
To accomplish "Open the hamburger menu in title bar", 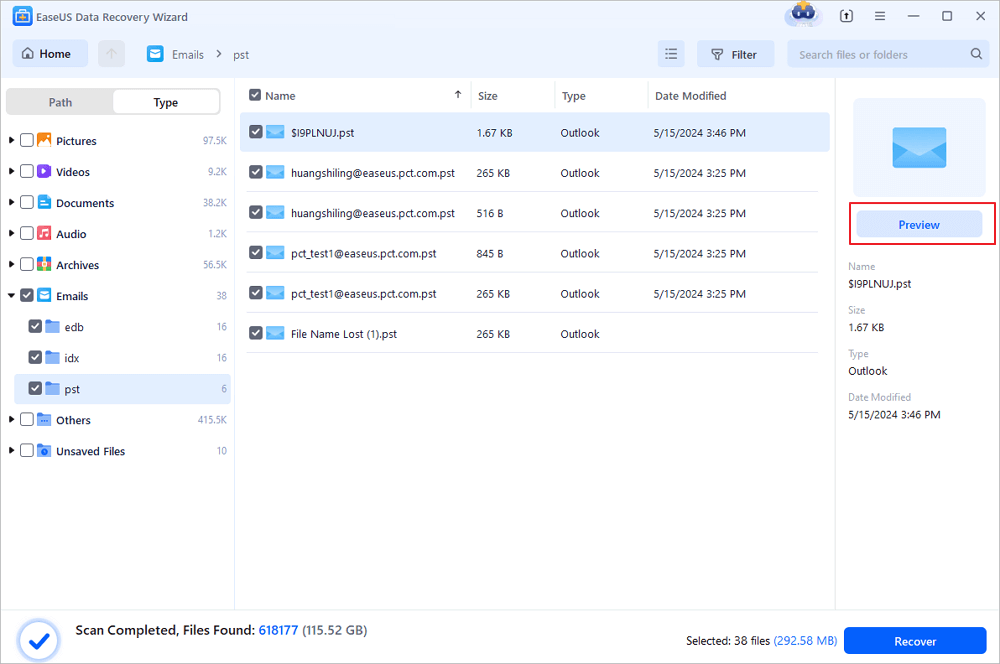I will point(880,17).
